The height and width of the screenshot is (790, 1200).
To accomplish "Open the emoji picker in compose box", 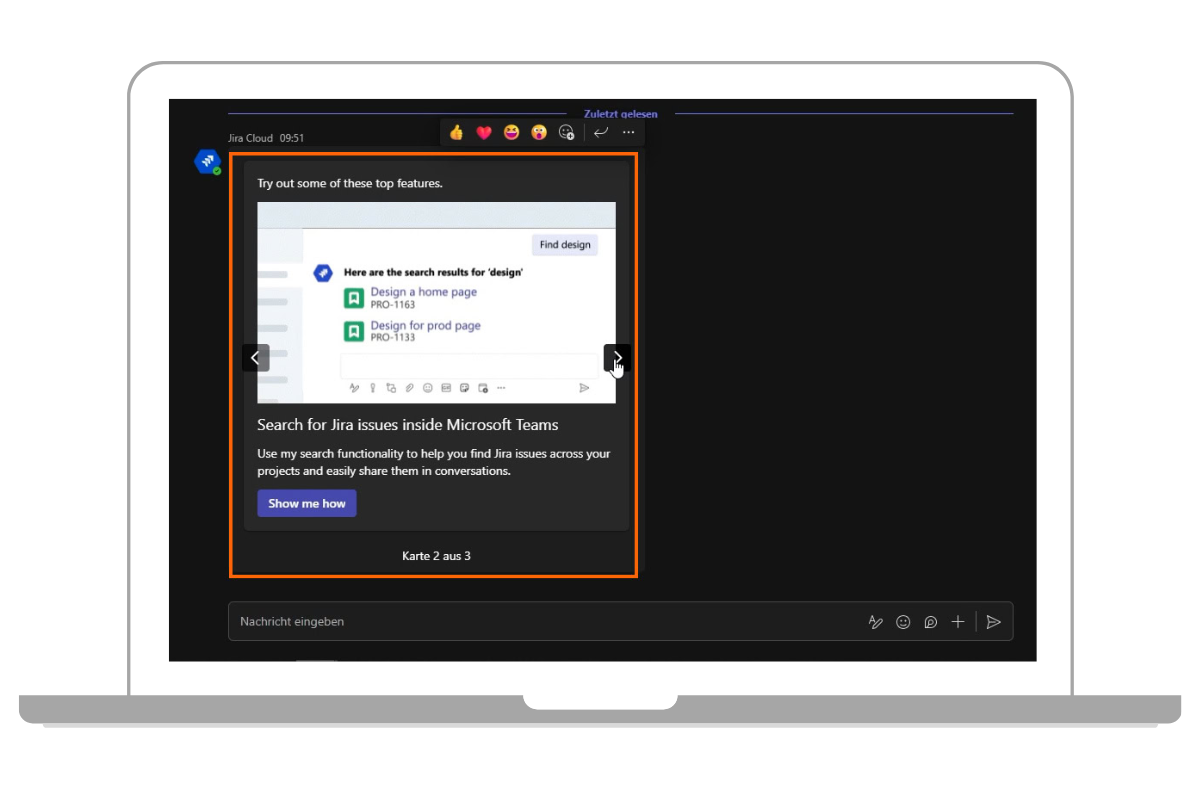I will coord(903,622).
